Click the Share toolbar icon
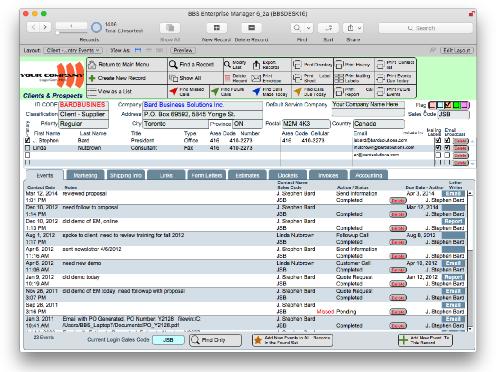 pyautogui.click(x=350, y=28)
